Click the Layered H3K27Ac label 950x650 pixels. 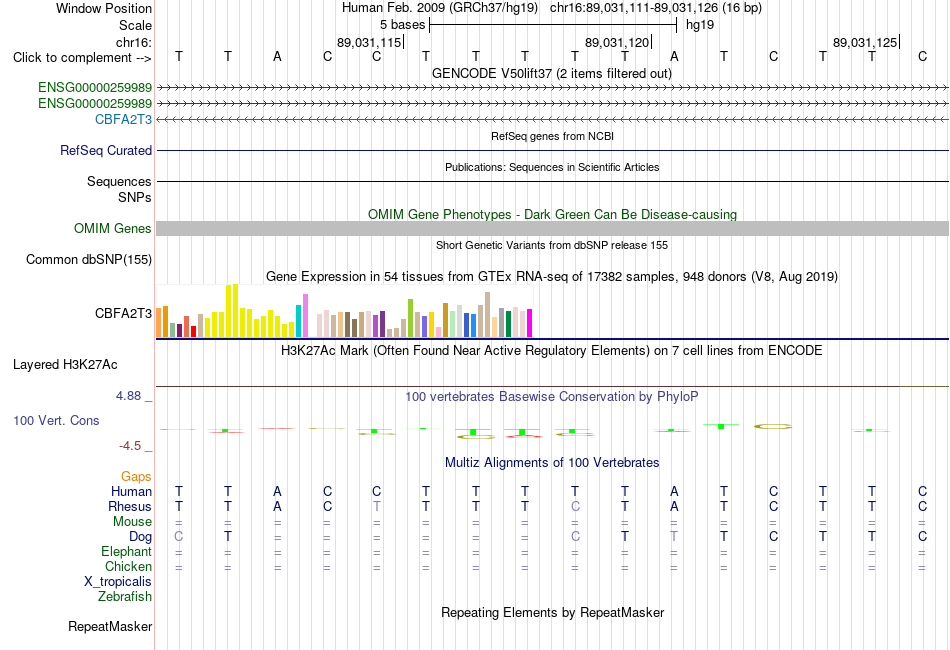pyautogui.click(x=65, y=365)
